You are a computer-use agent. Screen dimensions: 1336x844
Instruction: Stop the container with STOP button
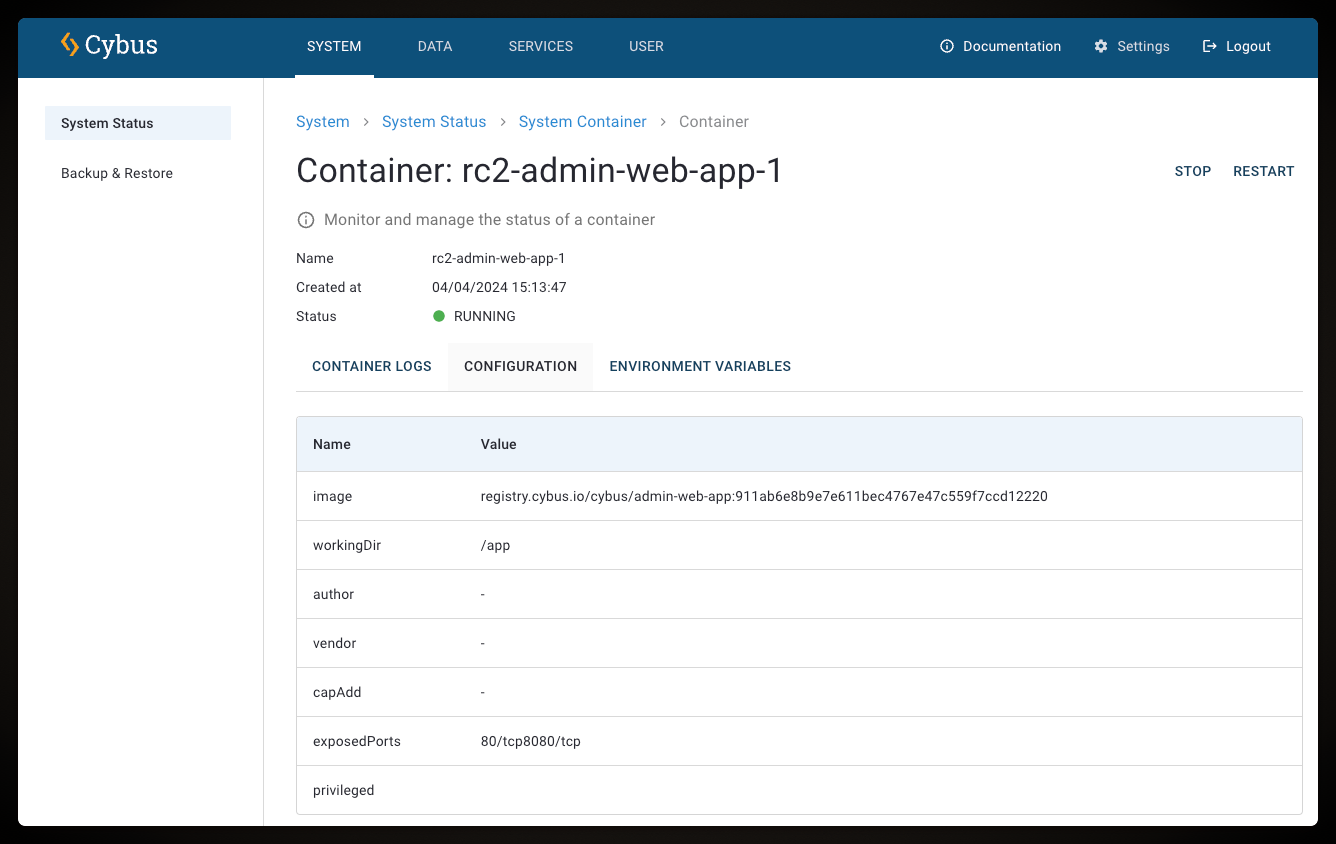pyautogui.click(x=1193, y=171)
